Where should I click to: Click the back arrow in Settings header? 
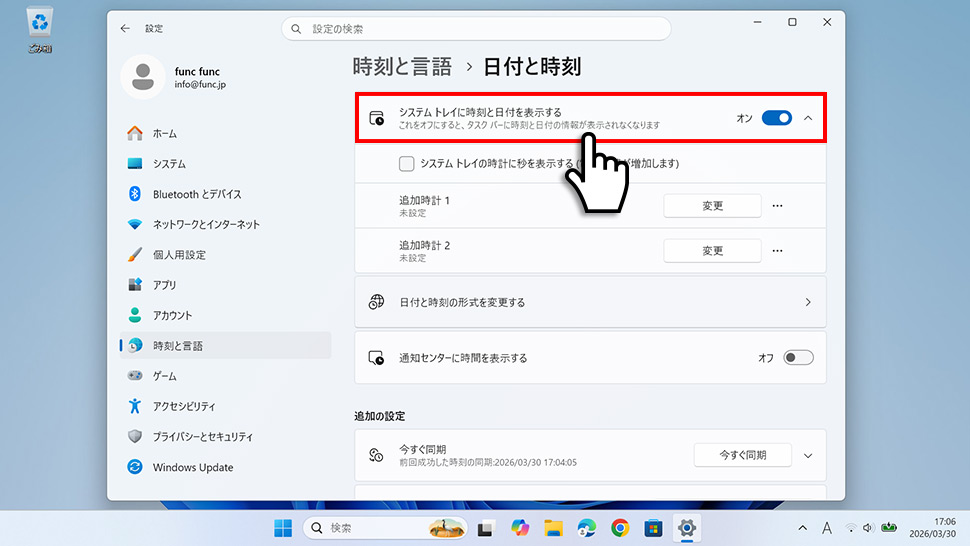124,29
